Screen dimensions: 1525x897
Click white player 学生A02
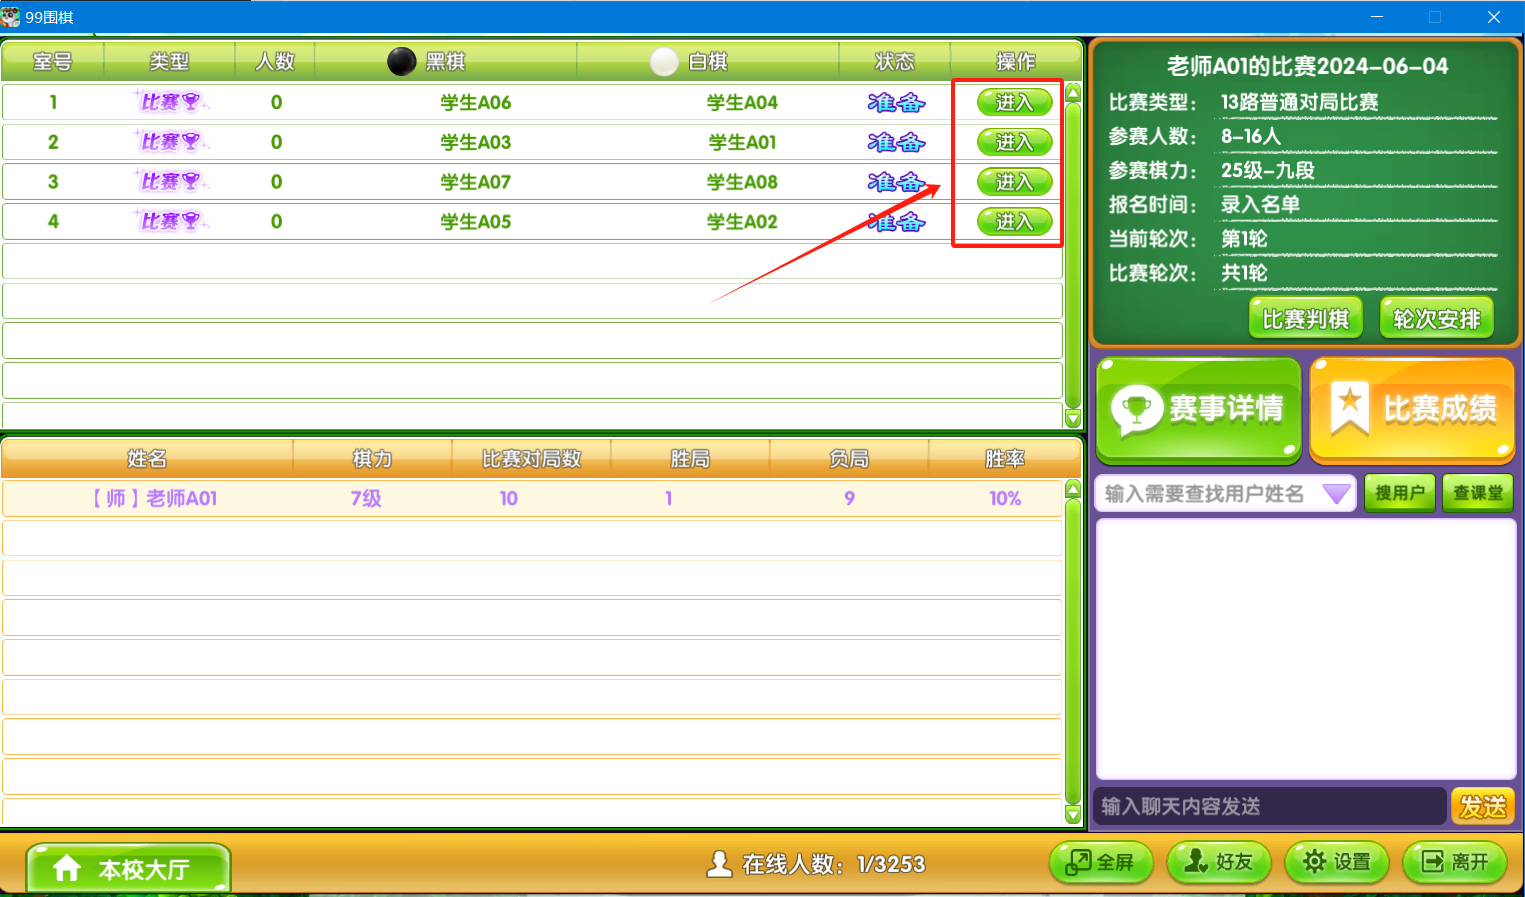tap(742, 221)
